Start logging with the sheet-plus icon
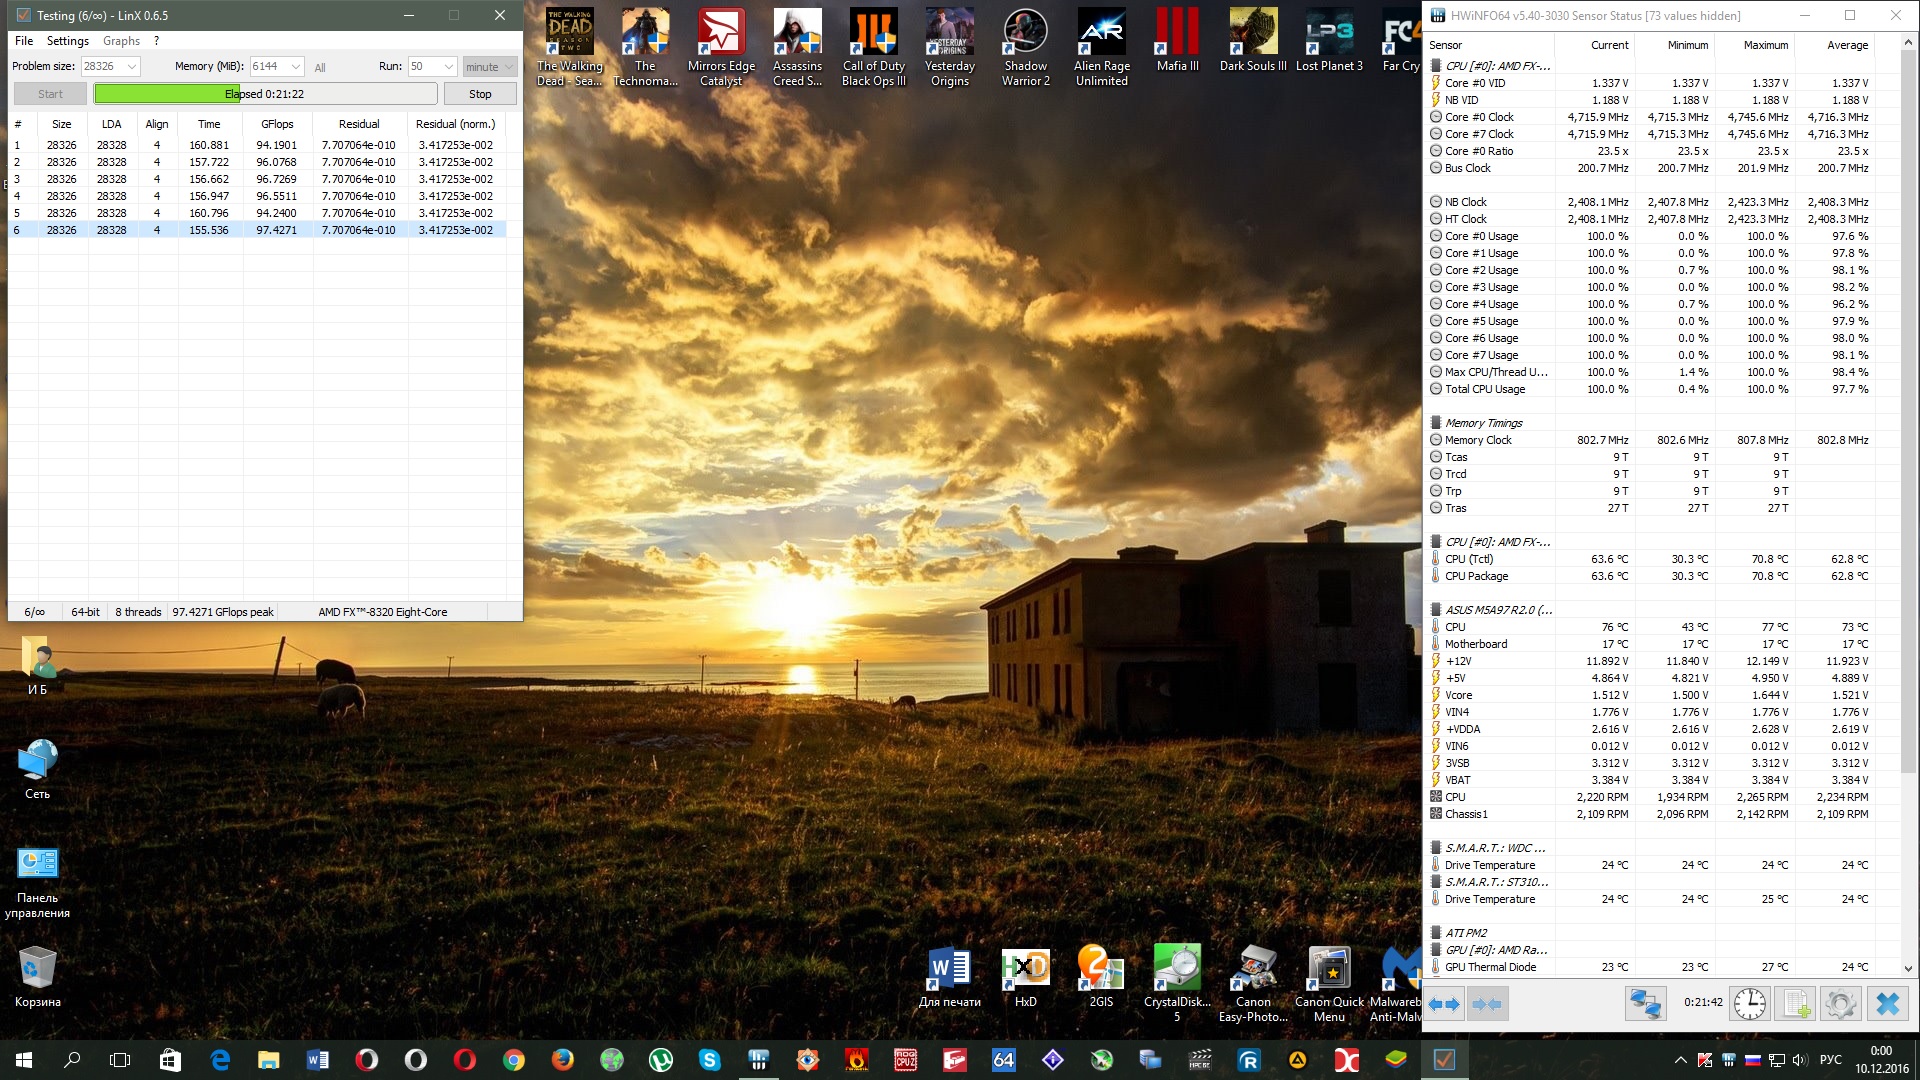 (x=1797, y=1003)
